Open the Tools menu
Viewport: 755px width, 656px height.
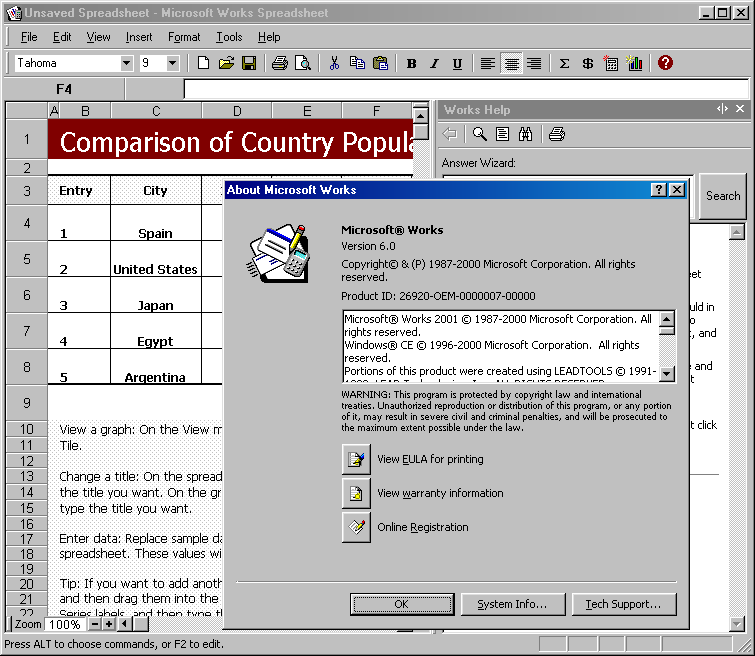[229, 37]
